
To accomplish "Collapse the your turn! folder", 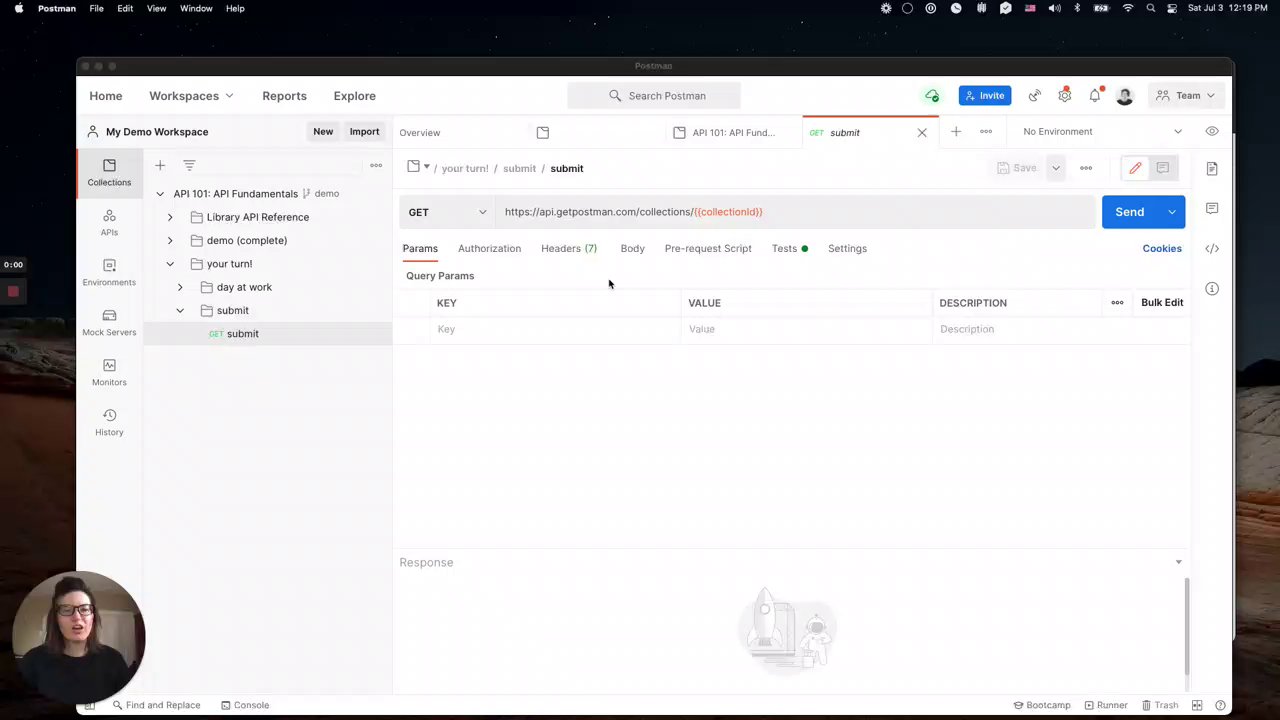I will pyautogui.click(x=170, y=264).
